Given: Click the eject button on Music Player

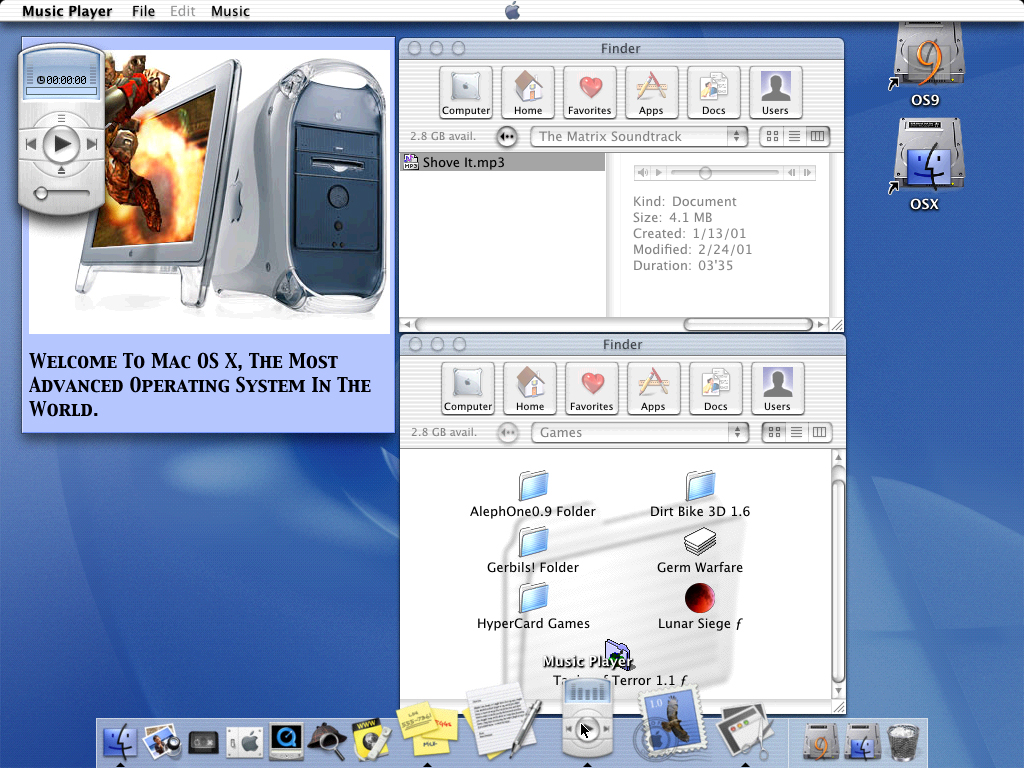Looking at the screenshot, I should pos(61,170).
